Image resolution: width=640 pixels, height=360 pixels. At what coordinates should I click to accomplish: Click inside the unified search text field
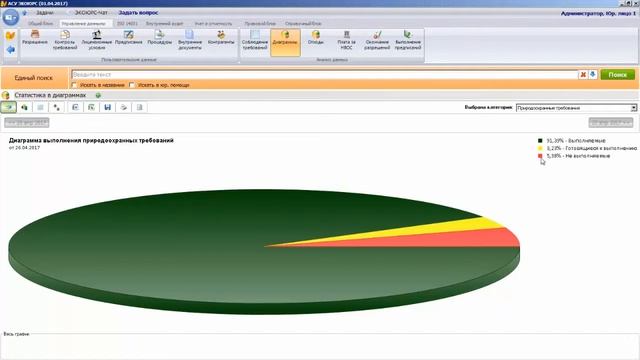coord(324,75)
